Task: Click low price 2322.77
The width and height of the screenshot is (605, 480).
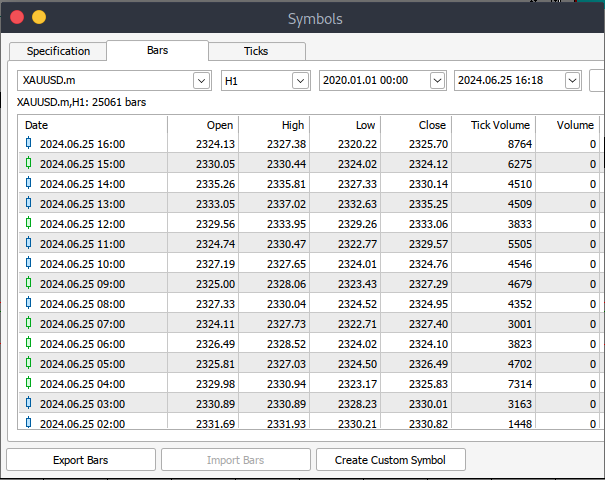Action: point(357,244)
